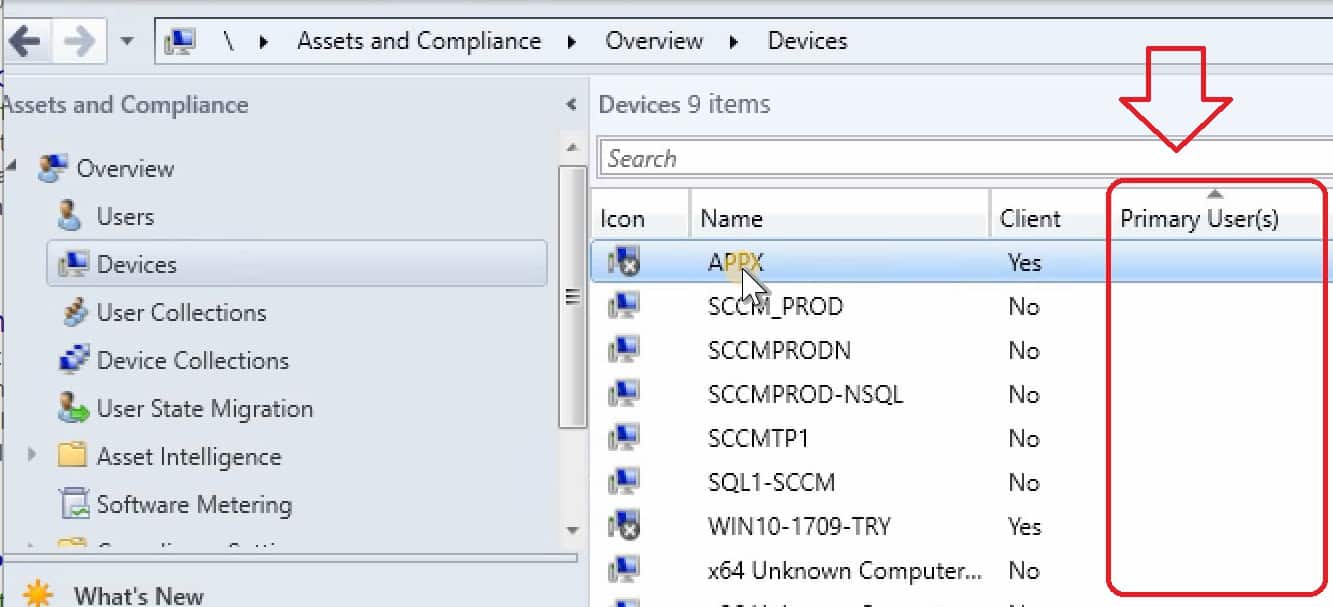Select the SCCM_PROD device name
1333x607 pixels.
click(775, 307)
